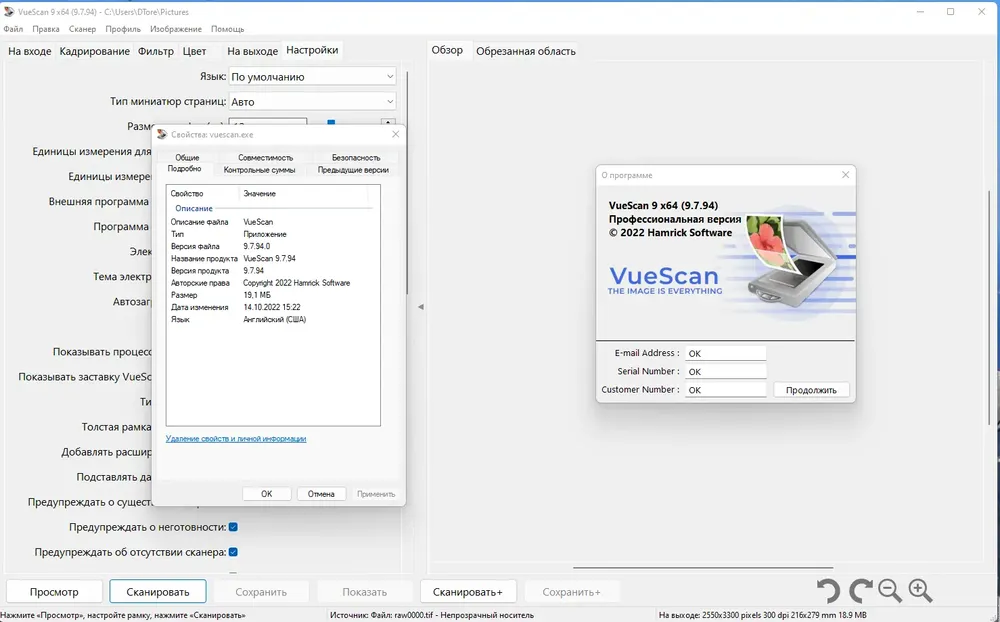Switch to the Цвет tab
This screenshot has width=1000, height=622.
tap(195, 51)
